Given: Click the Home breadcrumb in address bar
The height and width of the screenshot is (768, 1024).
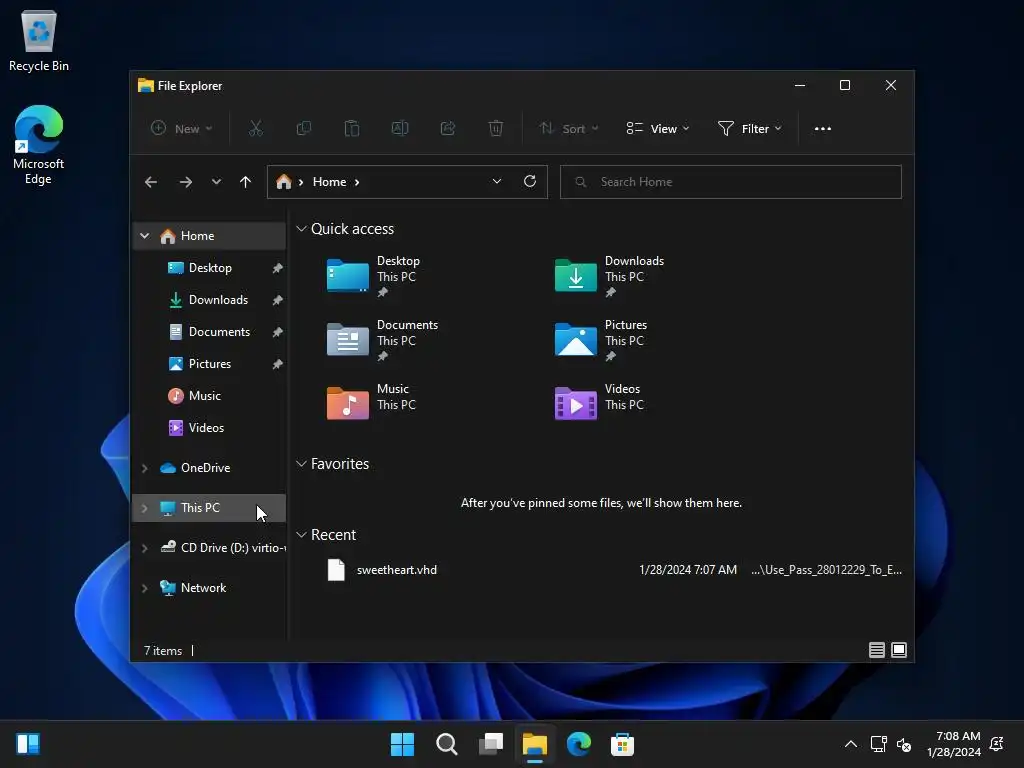Looking at the screenshot, I should point(329,182).
